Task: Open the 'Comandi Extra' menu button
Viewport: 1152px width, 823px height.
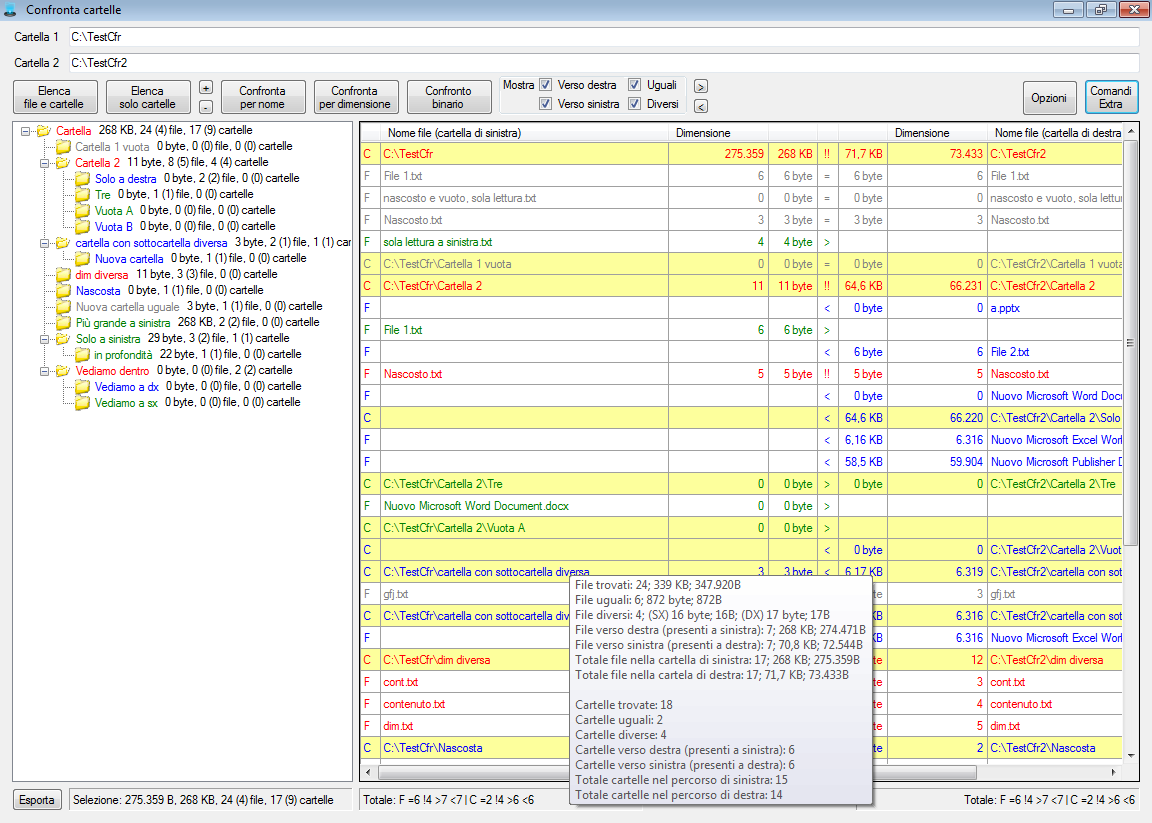Action: click(1111, 97)
